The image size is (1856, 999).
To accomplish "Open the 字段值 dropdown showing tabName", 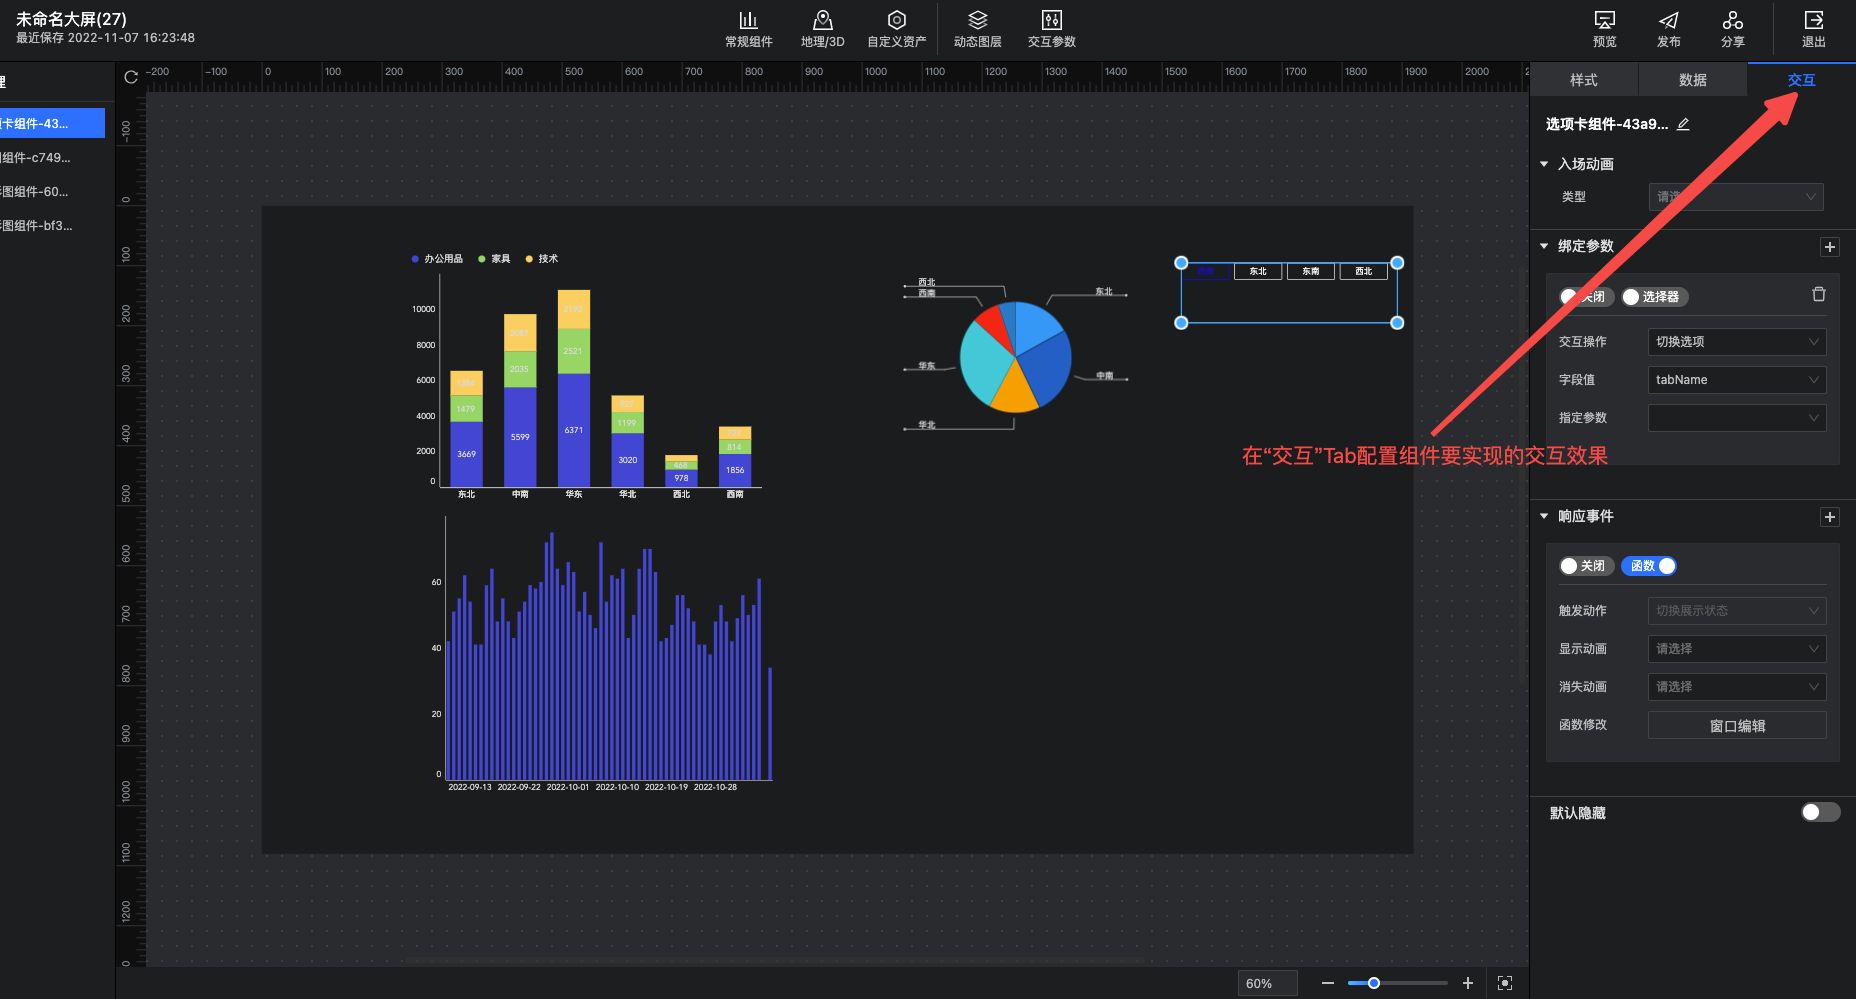I will [x=1737, y=380].
